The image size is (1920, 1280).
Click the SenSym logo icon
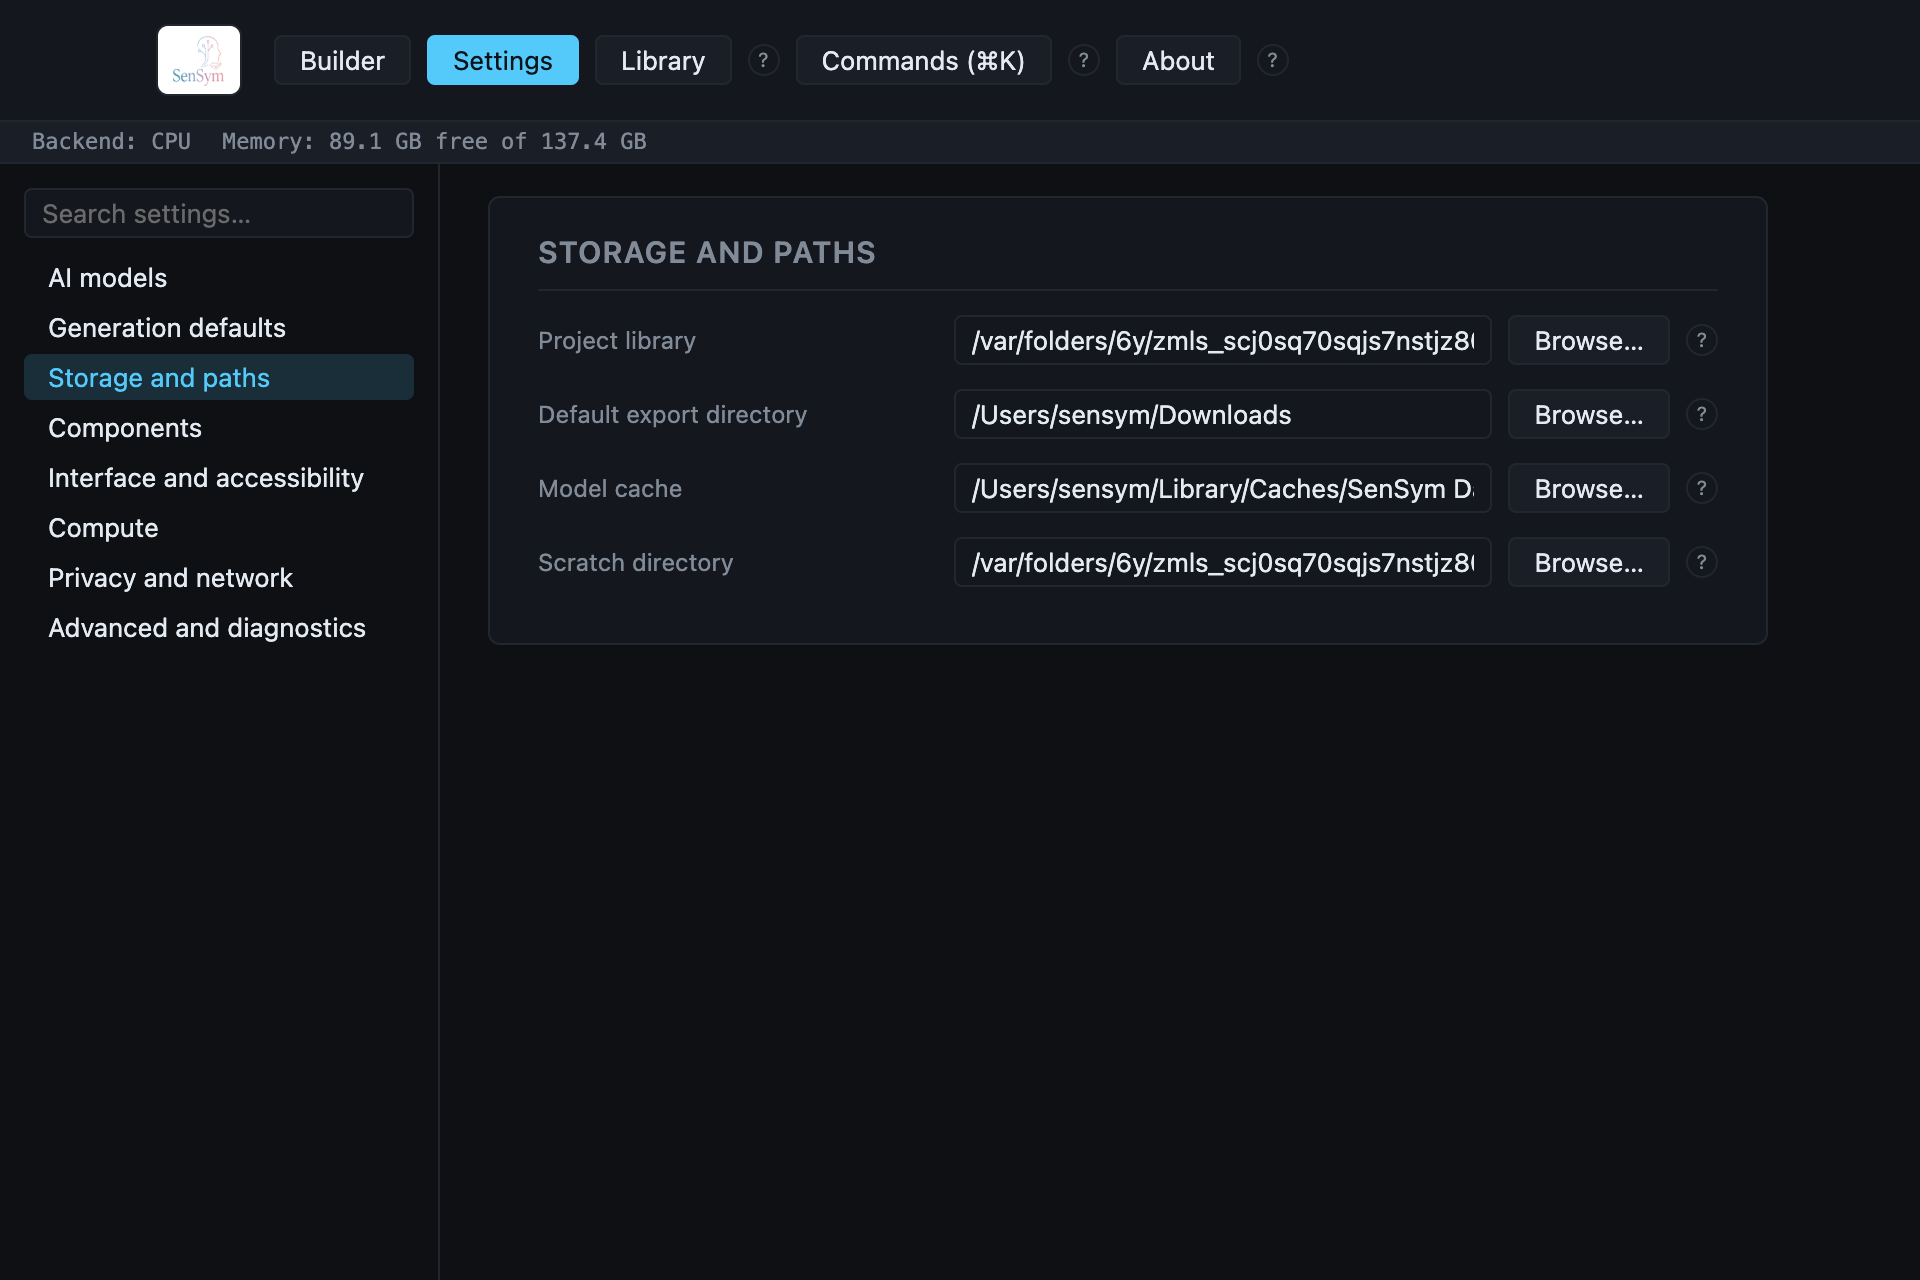(x=199, y=60)
